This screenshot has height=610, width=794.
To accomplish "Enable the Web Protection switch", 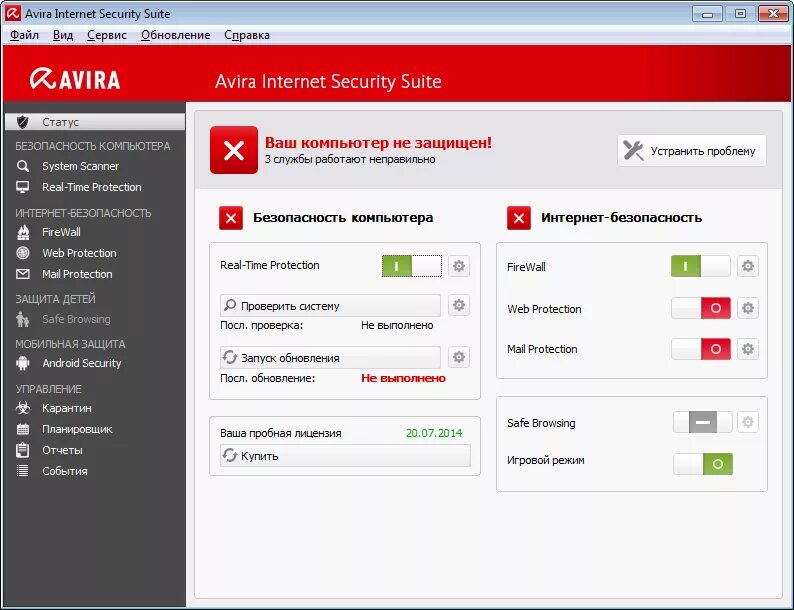I will (701, 308).
